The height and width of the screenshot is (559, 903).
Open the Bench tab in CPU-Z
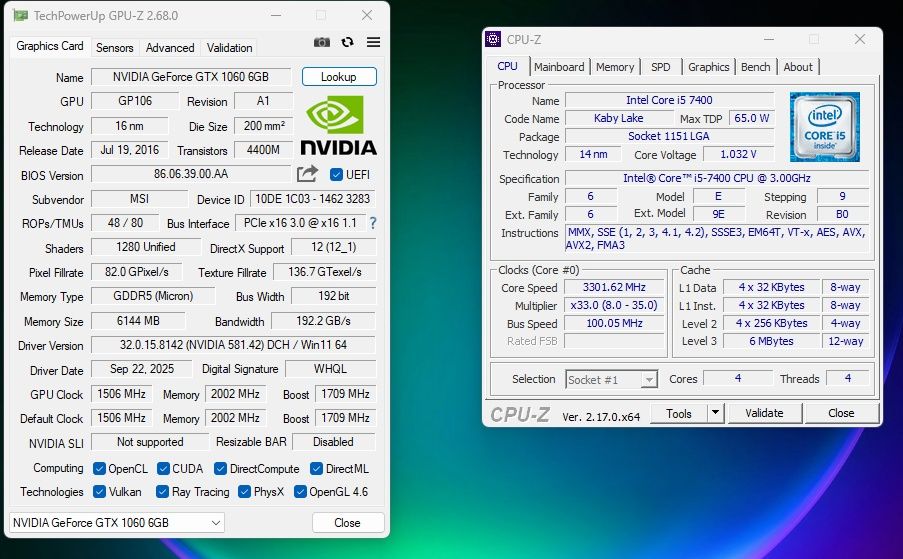click(x=755, y=67)
